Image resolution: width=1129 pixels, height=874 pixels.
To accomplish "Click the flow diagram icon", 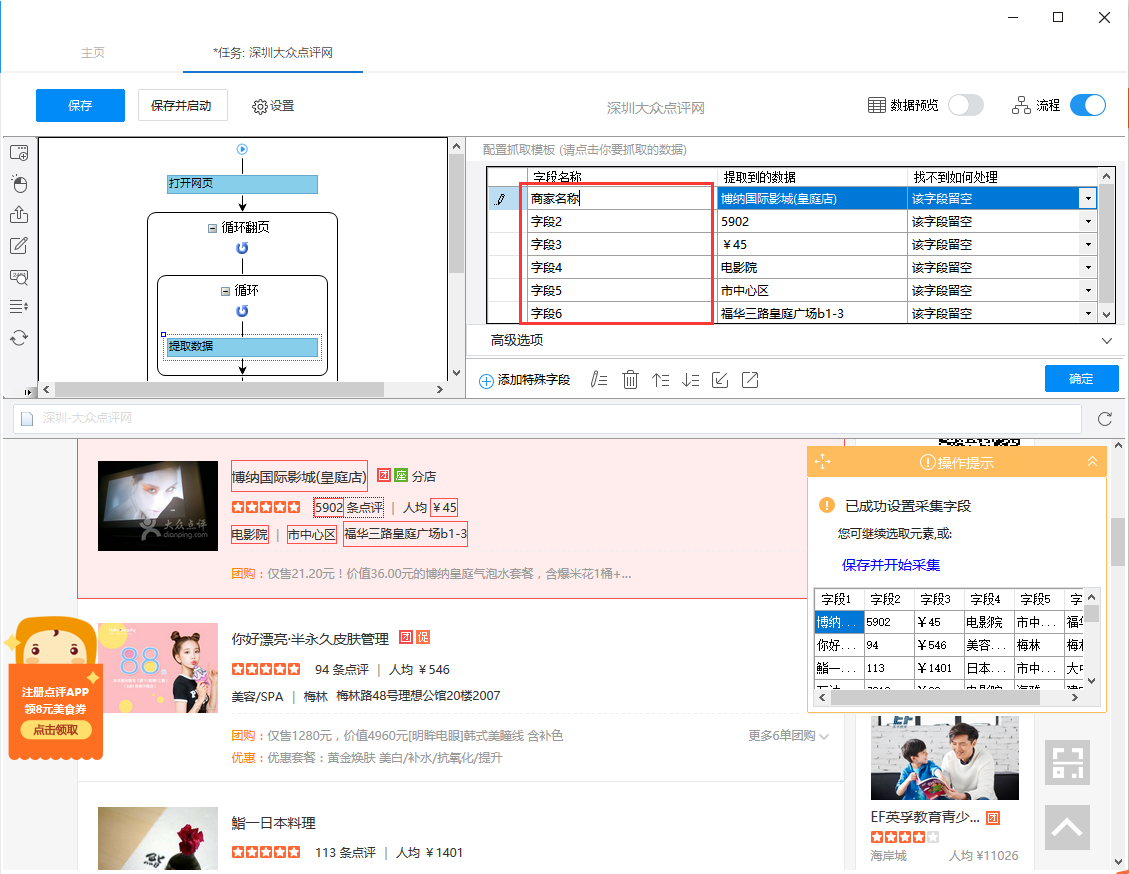I will pos(1021,105).
